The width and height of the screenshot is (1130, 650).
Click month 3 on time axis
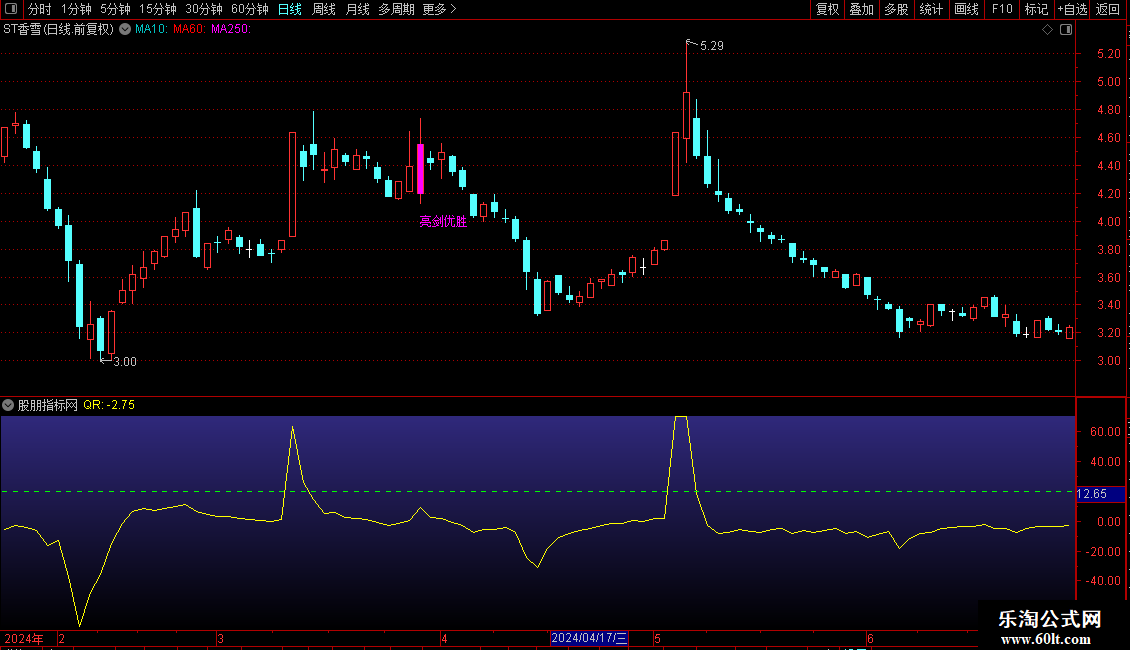(221, 639)
